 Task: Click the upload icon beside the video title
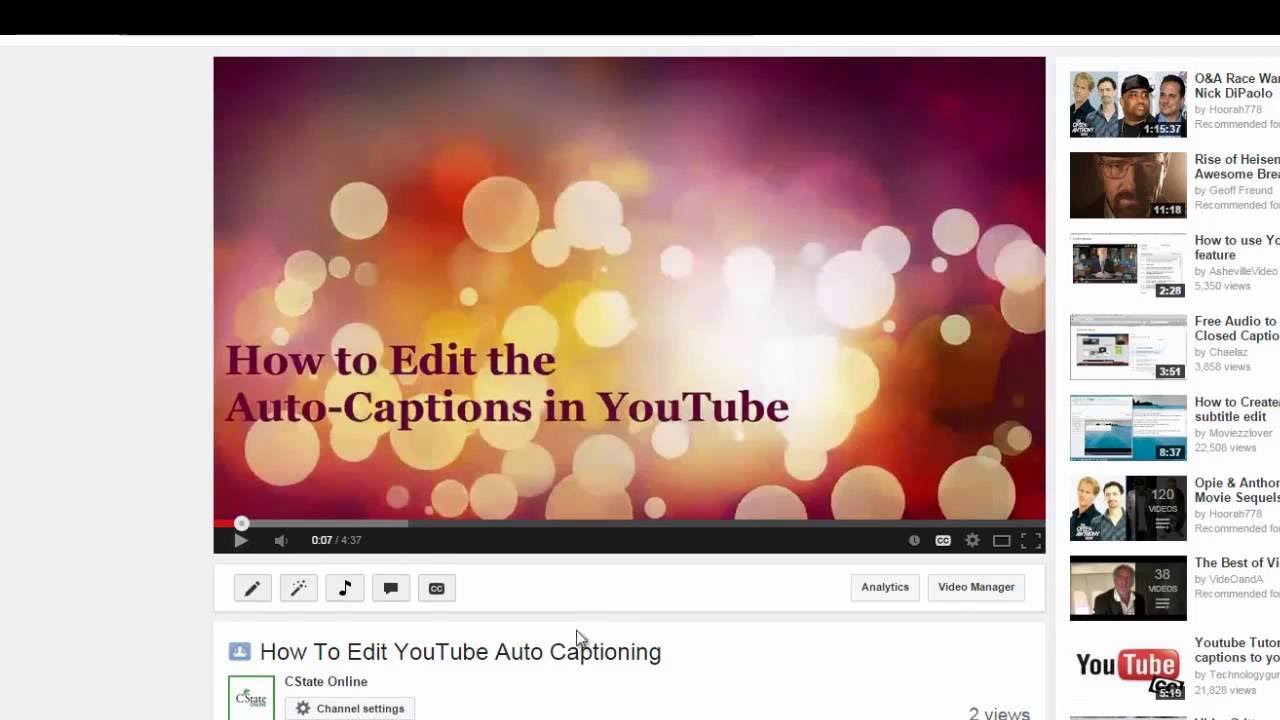pos(239,652)
